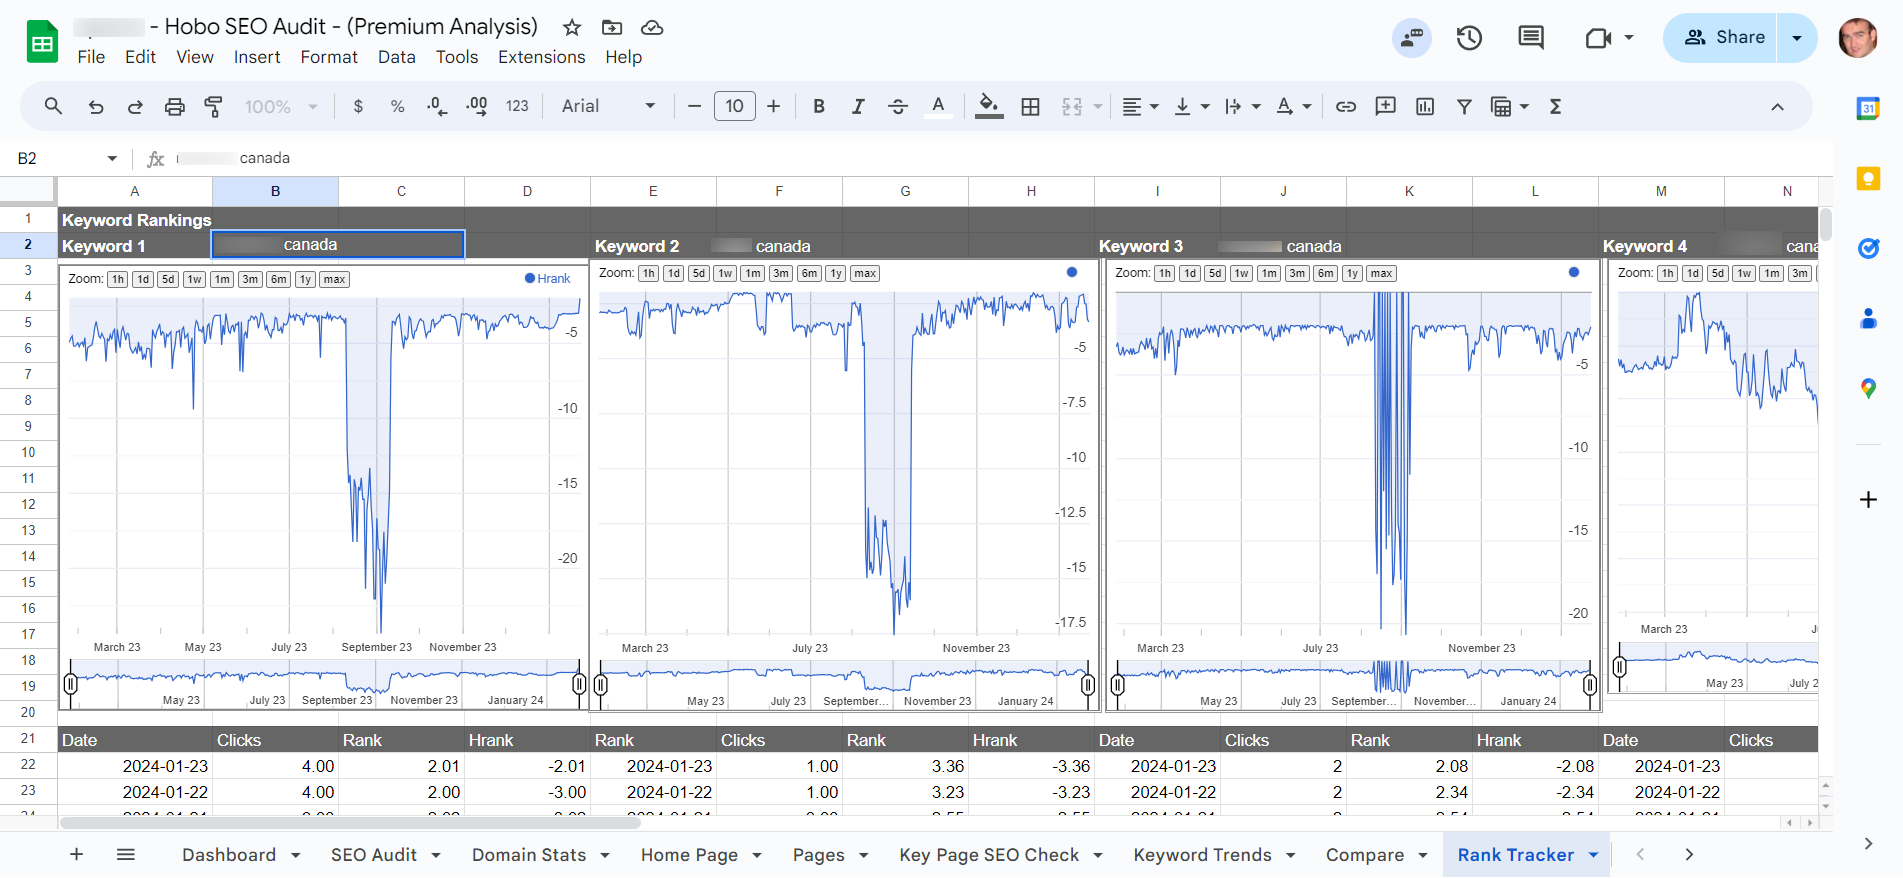
Task: Insert a chart using toolbar icon
Action: point(1425,107)
